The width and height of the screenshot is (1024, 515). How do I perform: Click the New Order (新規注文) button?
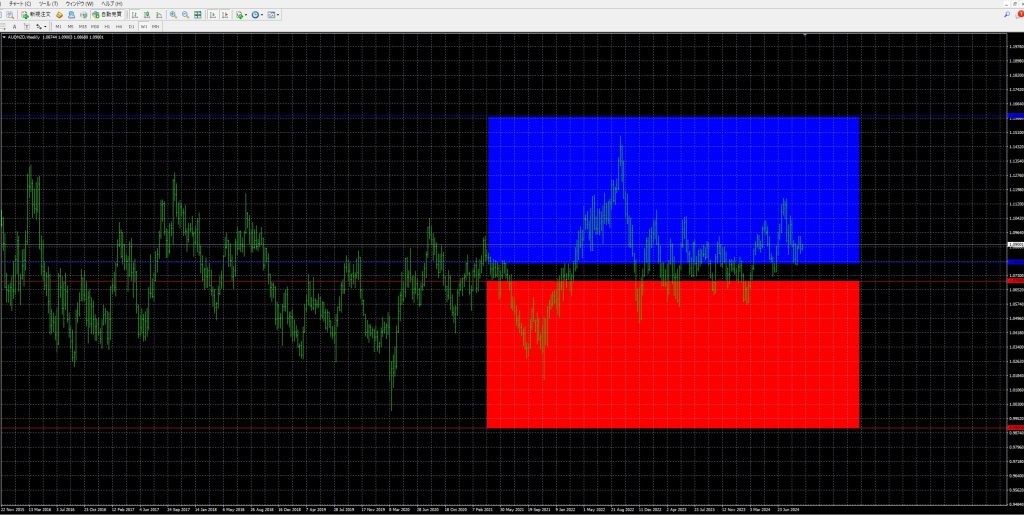(36, 15)
